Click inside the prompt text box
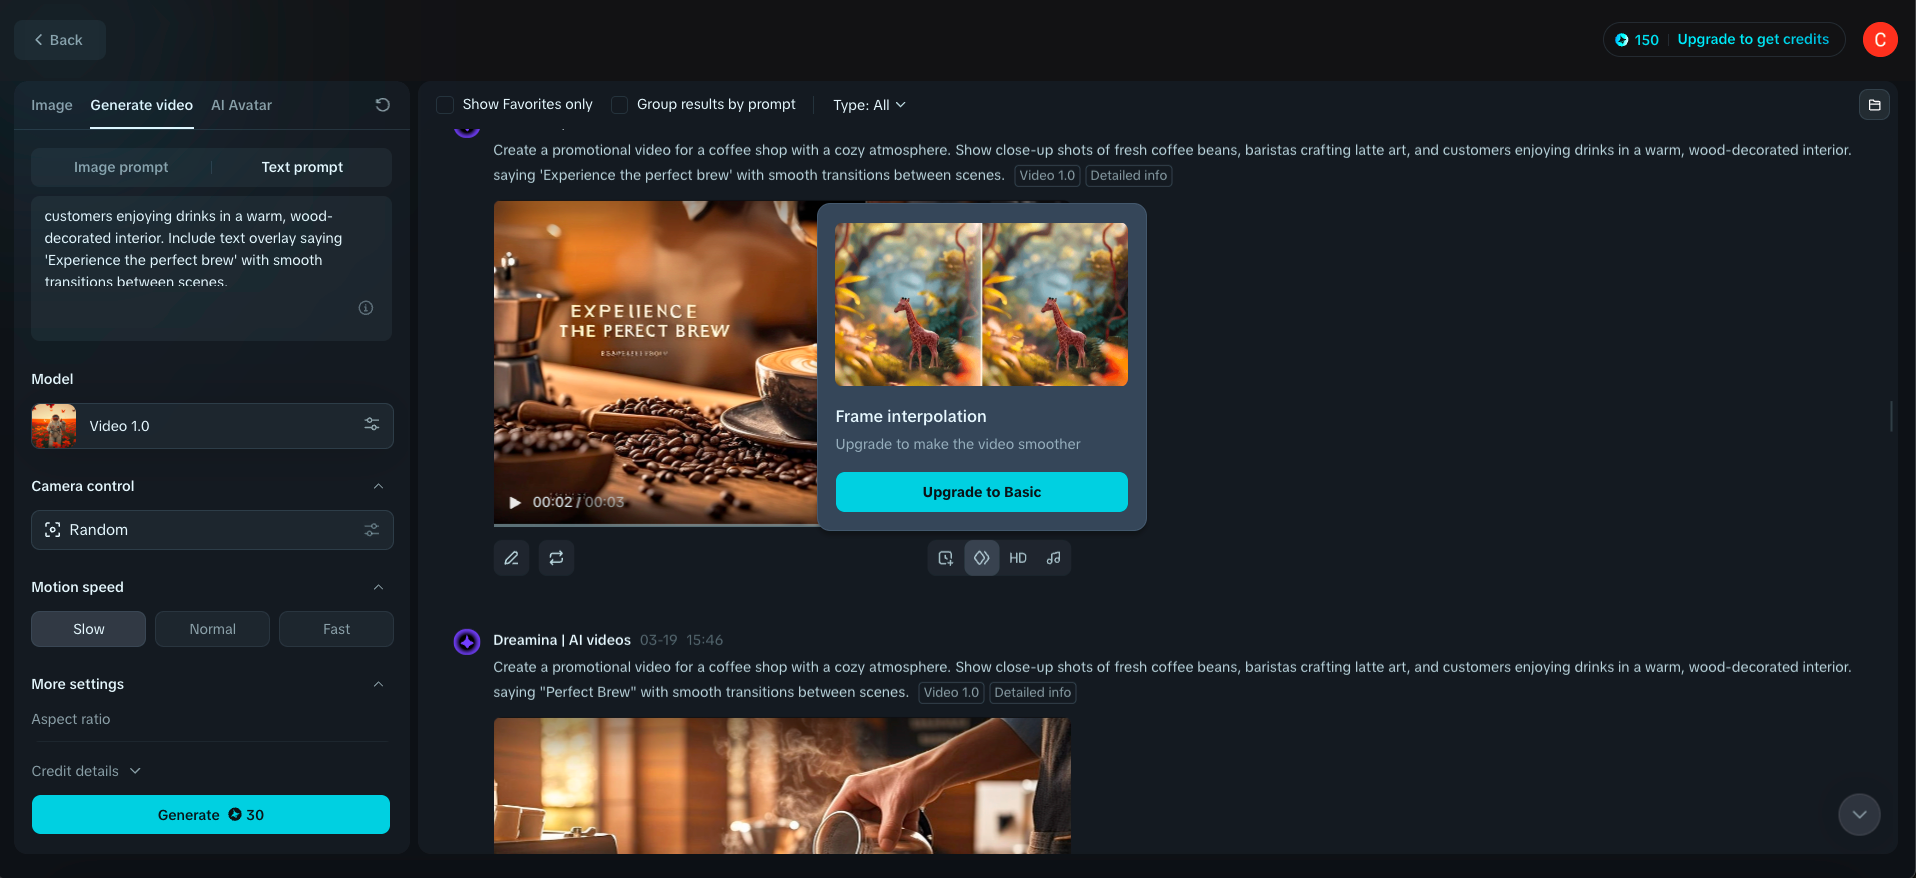 click(x=211, y=268)
